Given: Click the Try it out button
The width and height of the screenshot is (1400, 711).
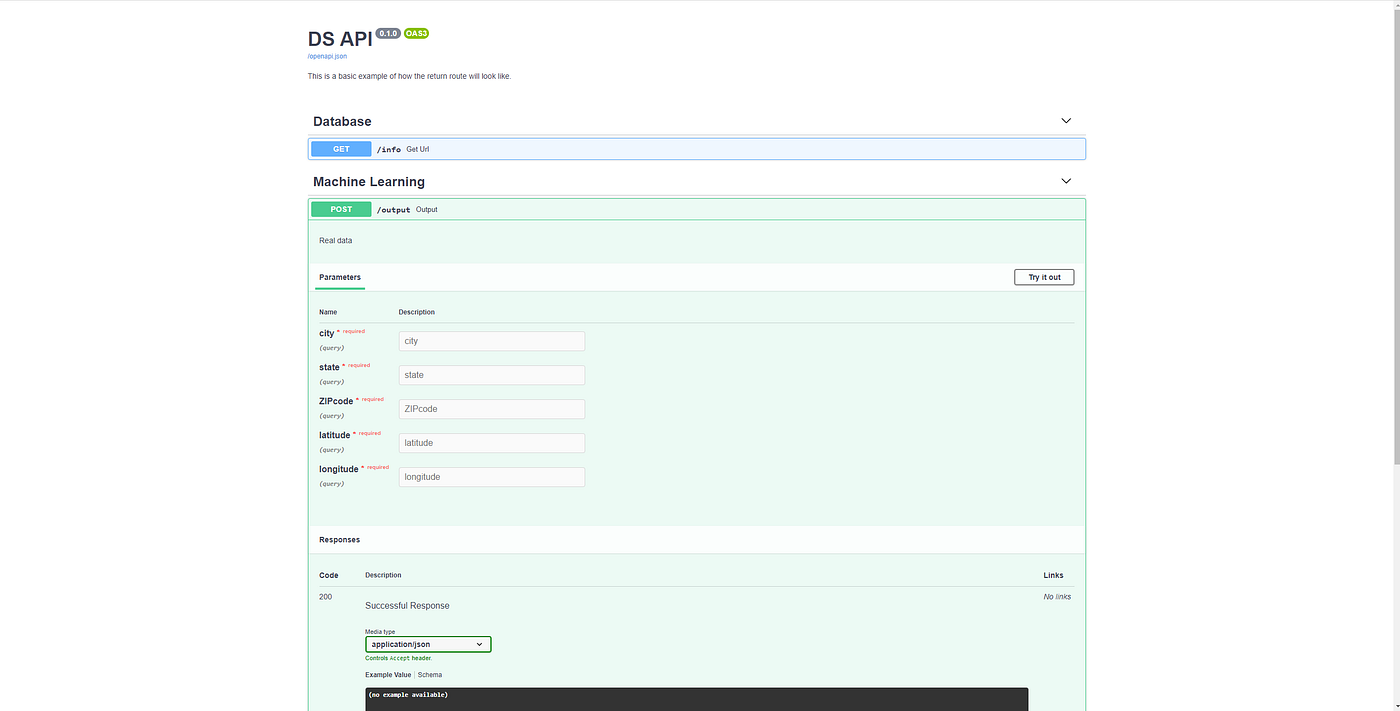Looking at the screenshot, I should point(1044,277).
